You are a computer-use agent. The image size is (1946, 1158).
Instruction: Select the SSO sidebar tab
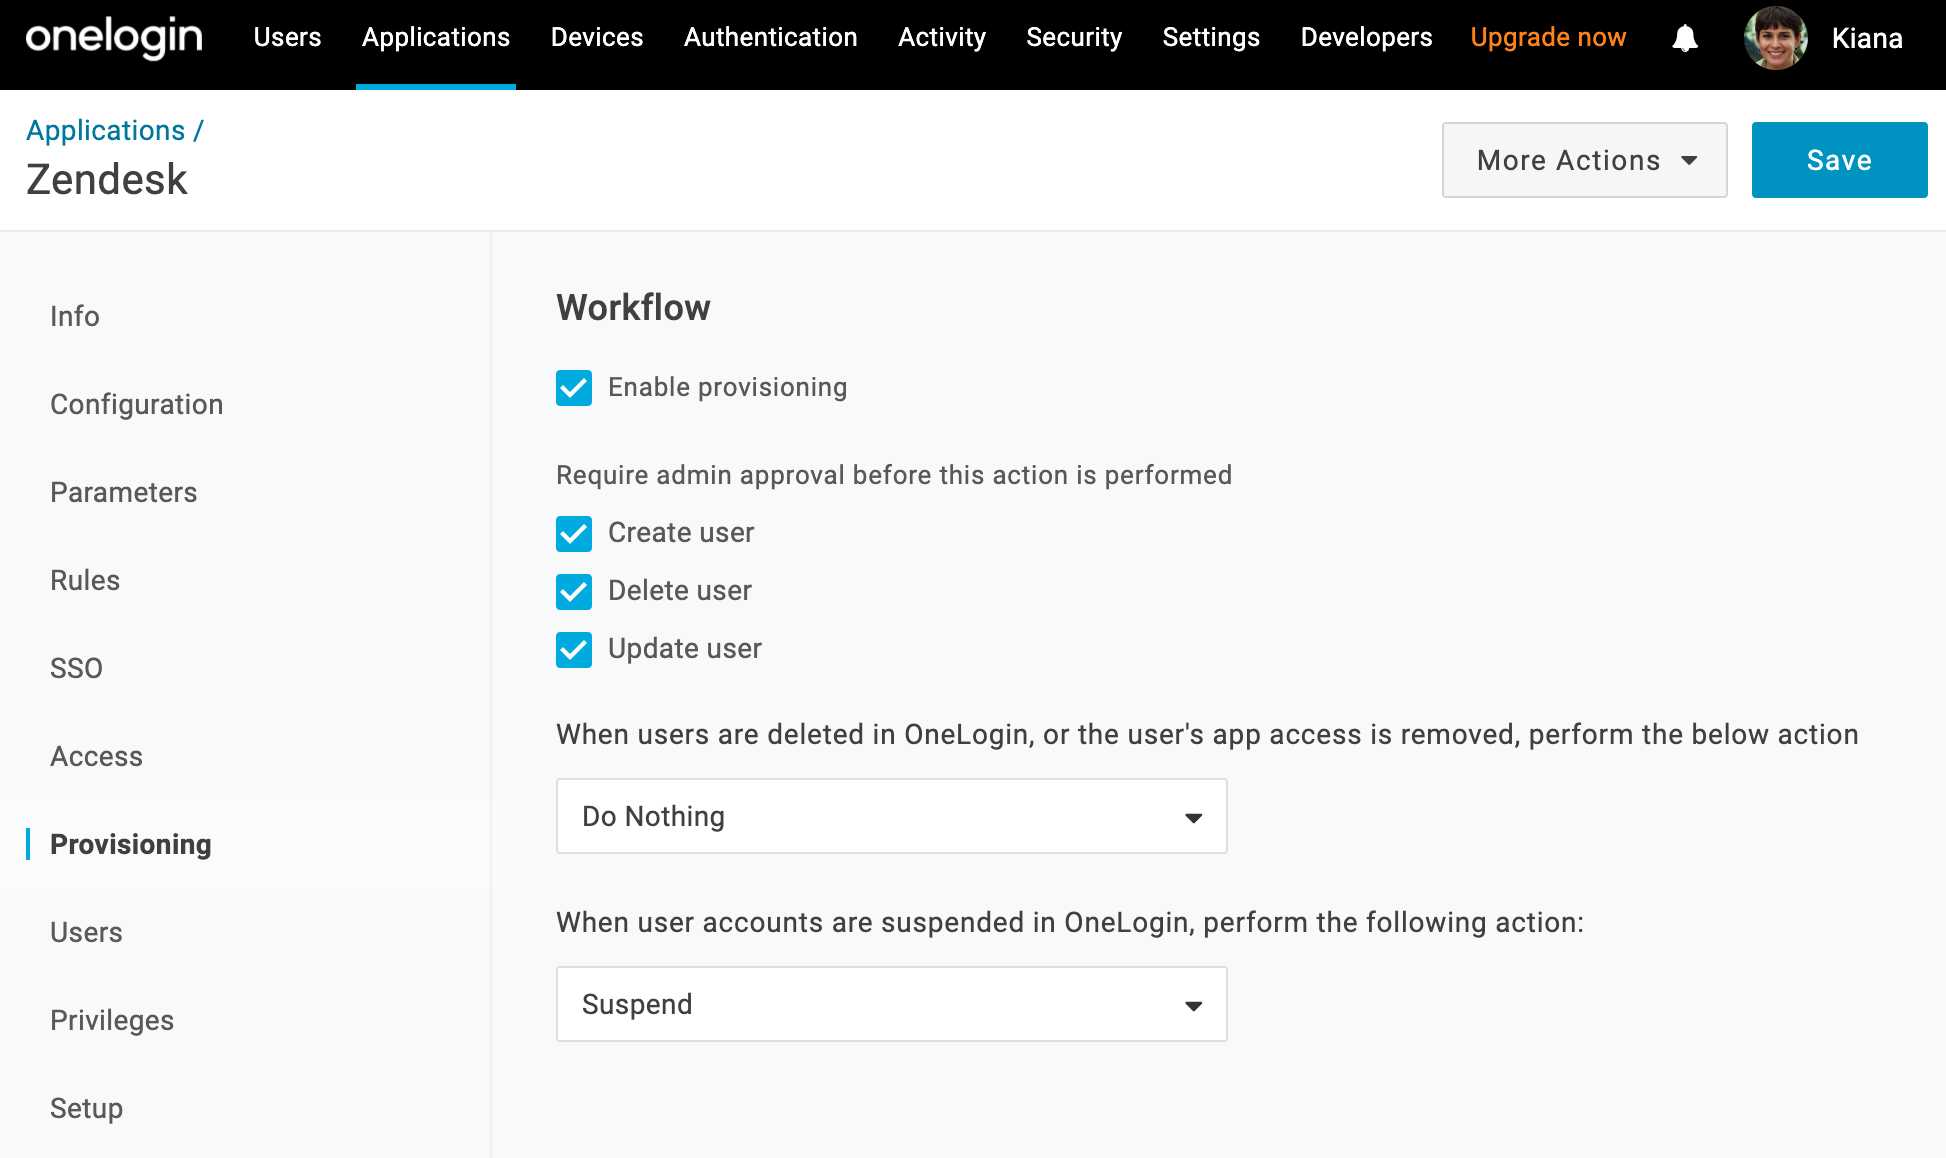tap(76, 668)
